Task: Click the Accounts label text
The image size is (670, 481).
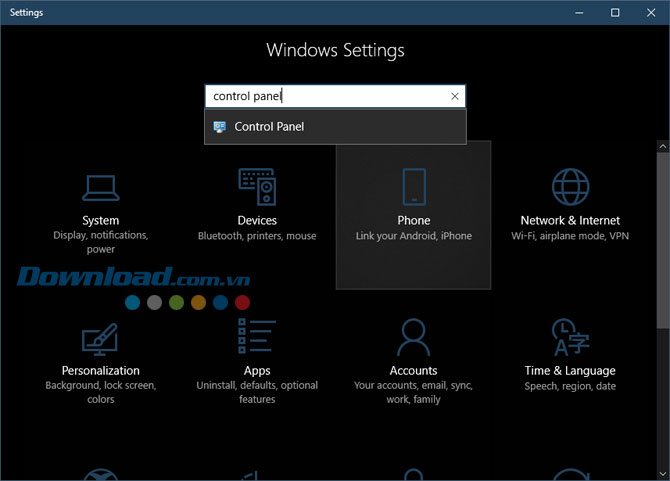Action: [x=414, y=371]
